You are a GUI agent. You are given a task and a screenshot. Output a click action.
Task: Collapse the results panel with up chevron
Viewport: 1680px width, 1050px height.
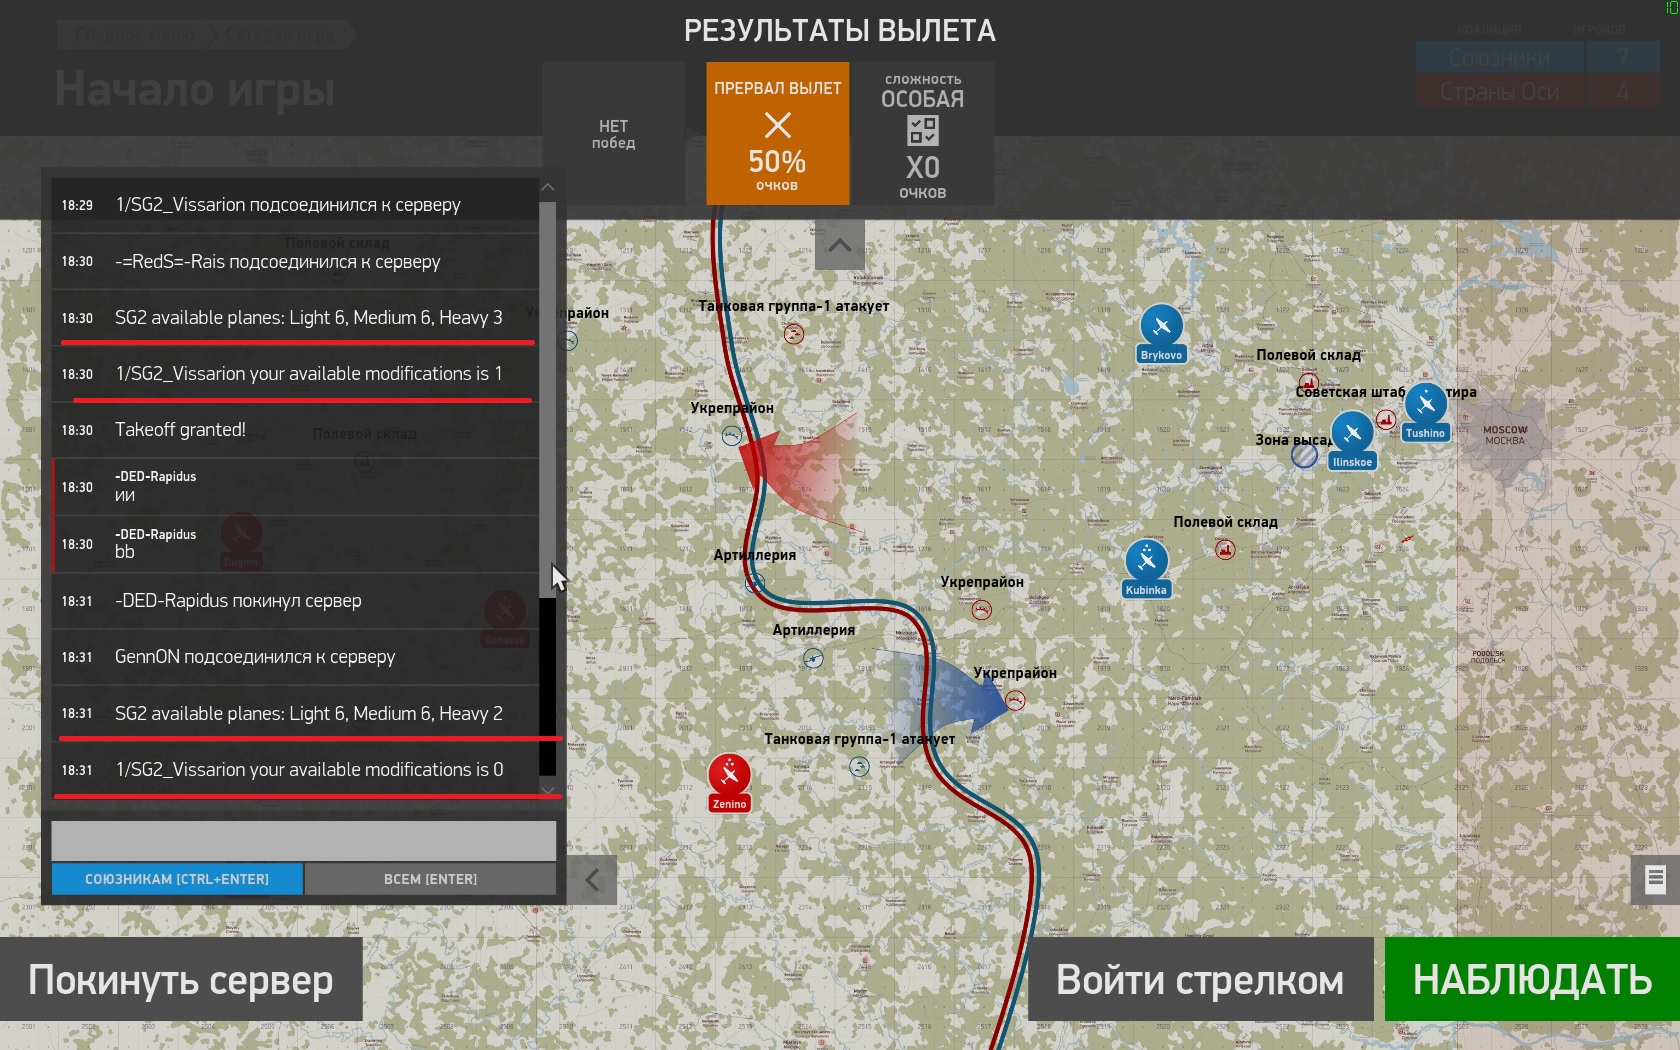tap(840, 245)
